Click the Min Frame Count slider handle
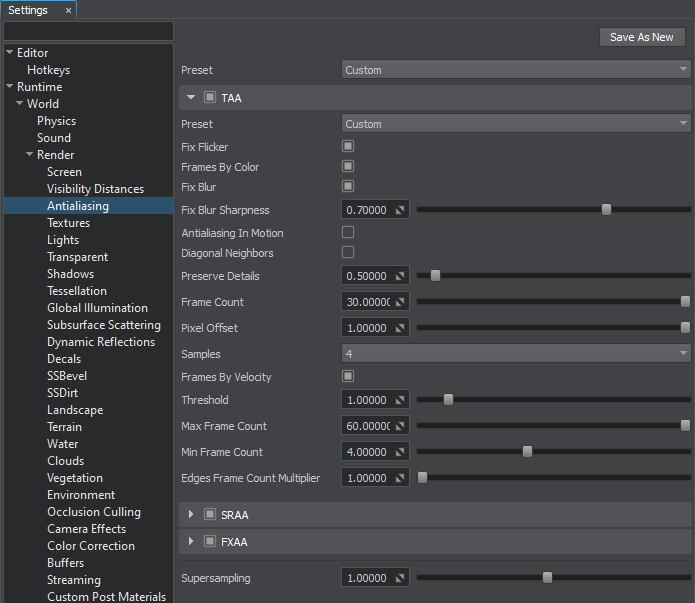 coord(527,452)
